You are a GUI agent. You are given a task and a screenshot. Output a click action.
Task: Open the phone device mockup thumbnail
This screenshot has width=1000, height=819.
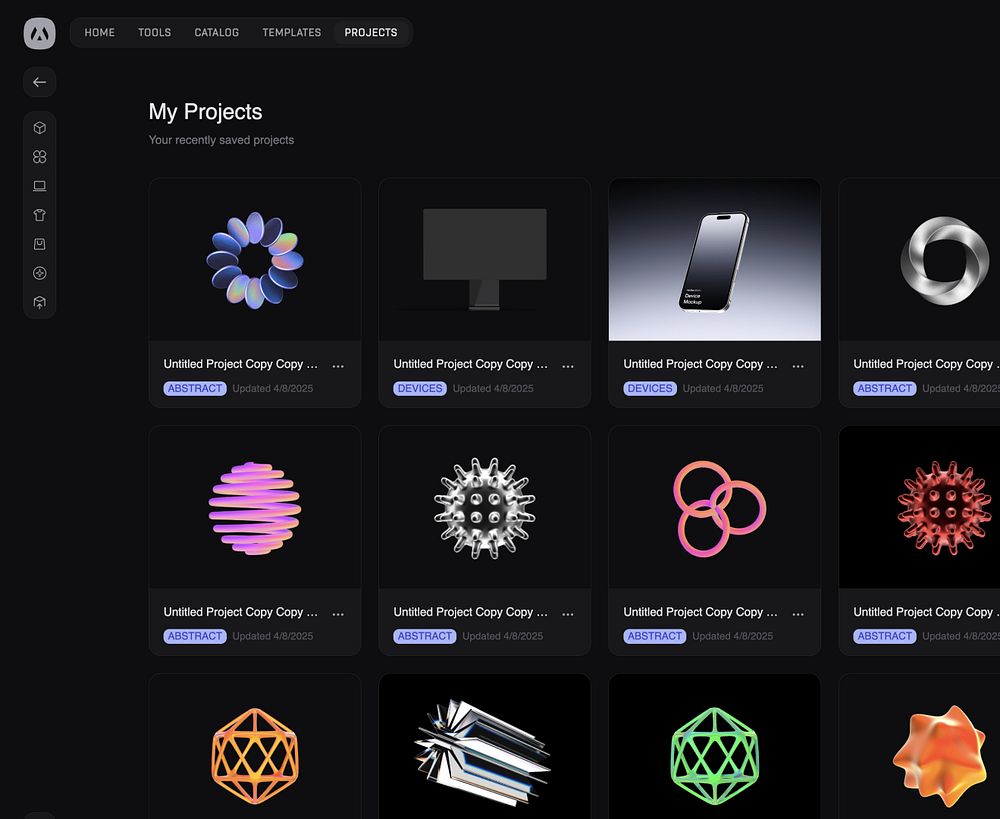715,260
